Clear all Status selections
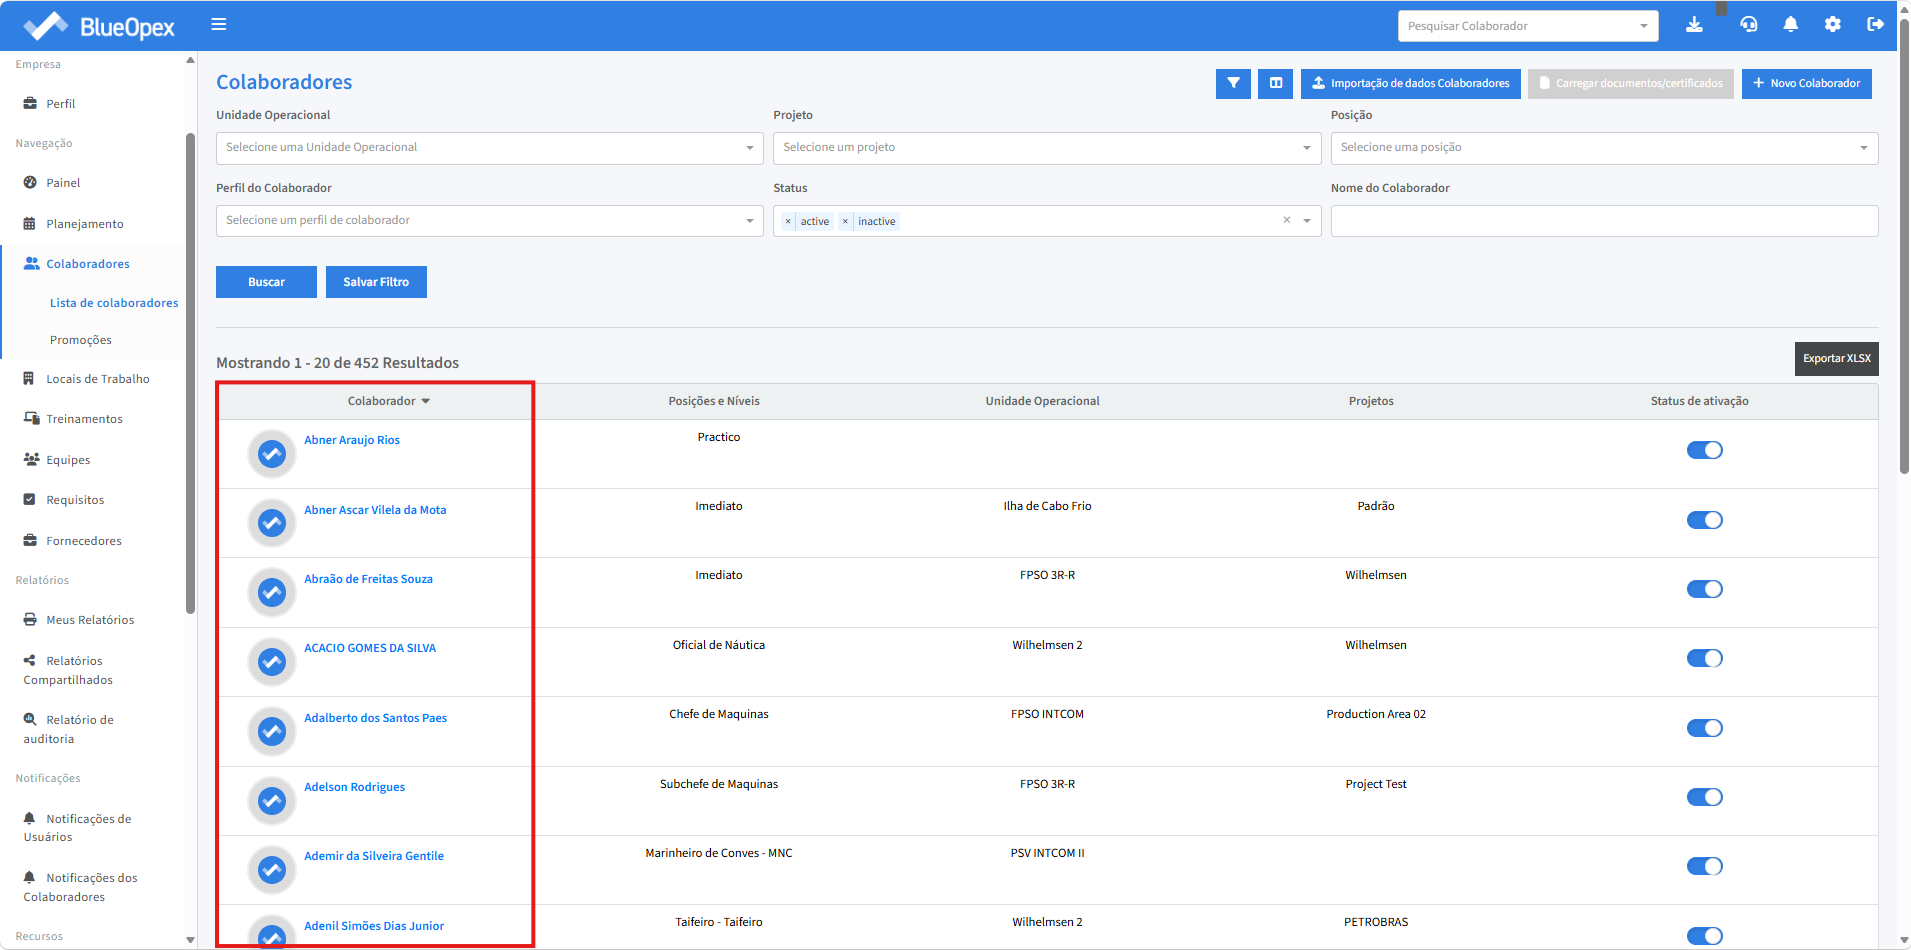Screen dimensions: 1911x950 pos(1287,220)
